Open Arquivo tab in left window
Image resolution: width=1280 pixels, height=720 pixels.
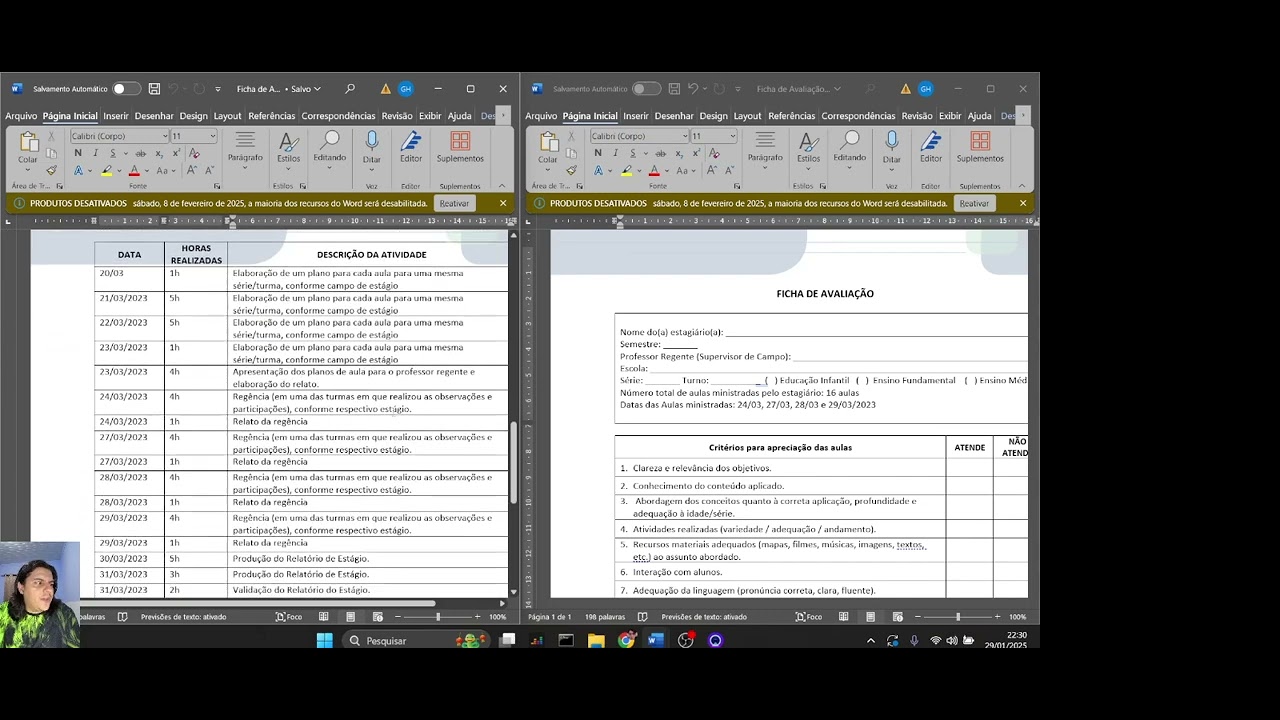[21, 116]
